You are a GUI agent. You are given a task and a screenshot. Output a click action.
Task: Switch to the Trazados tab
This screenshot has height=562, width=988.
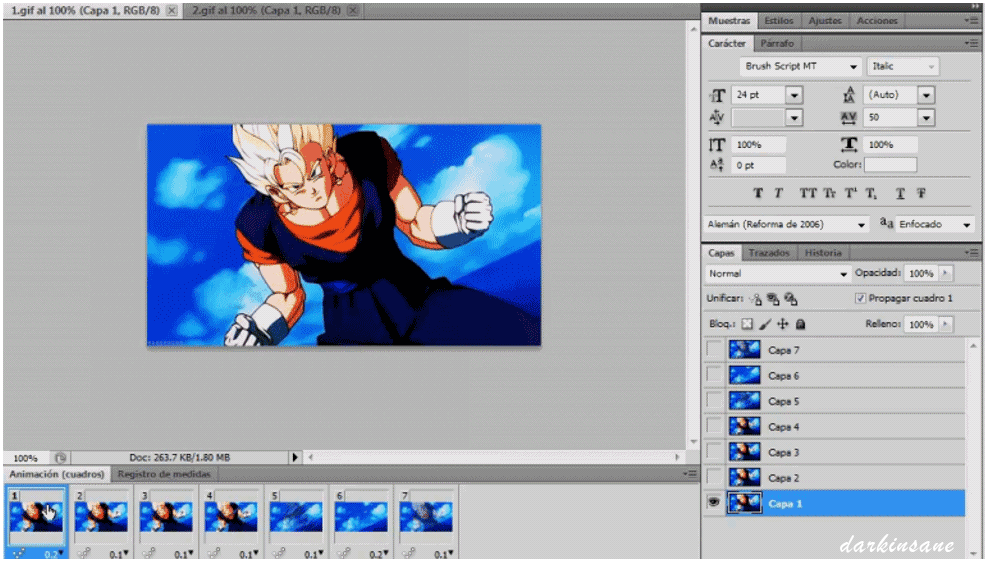pos(769,253)
